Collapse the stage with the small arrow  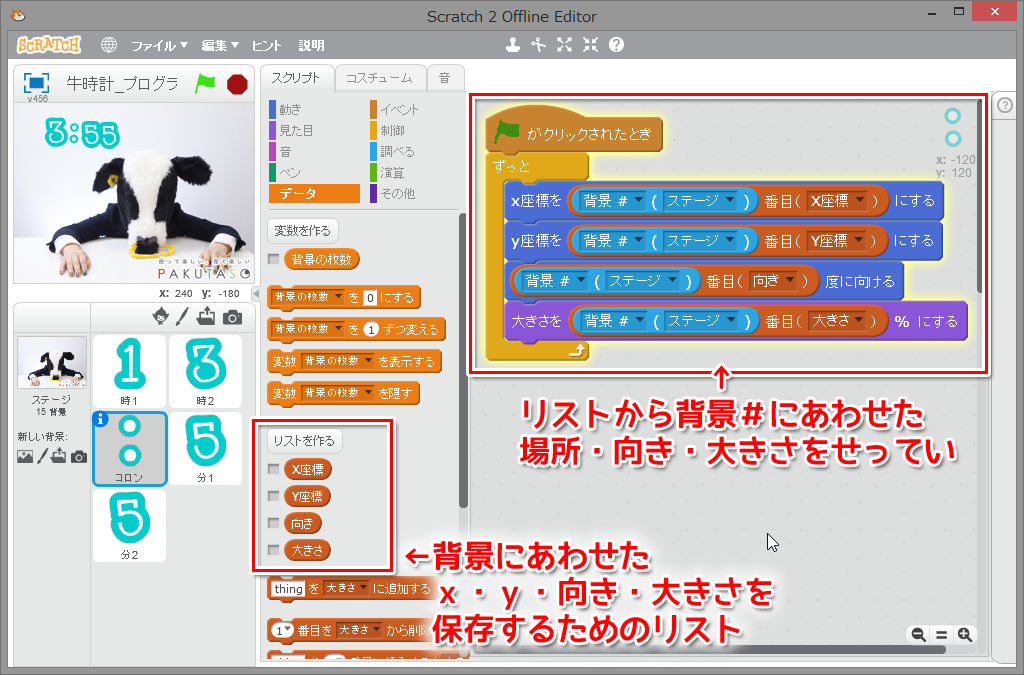(256, 294)
